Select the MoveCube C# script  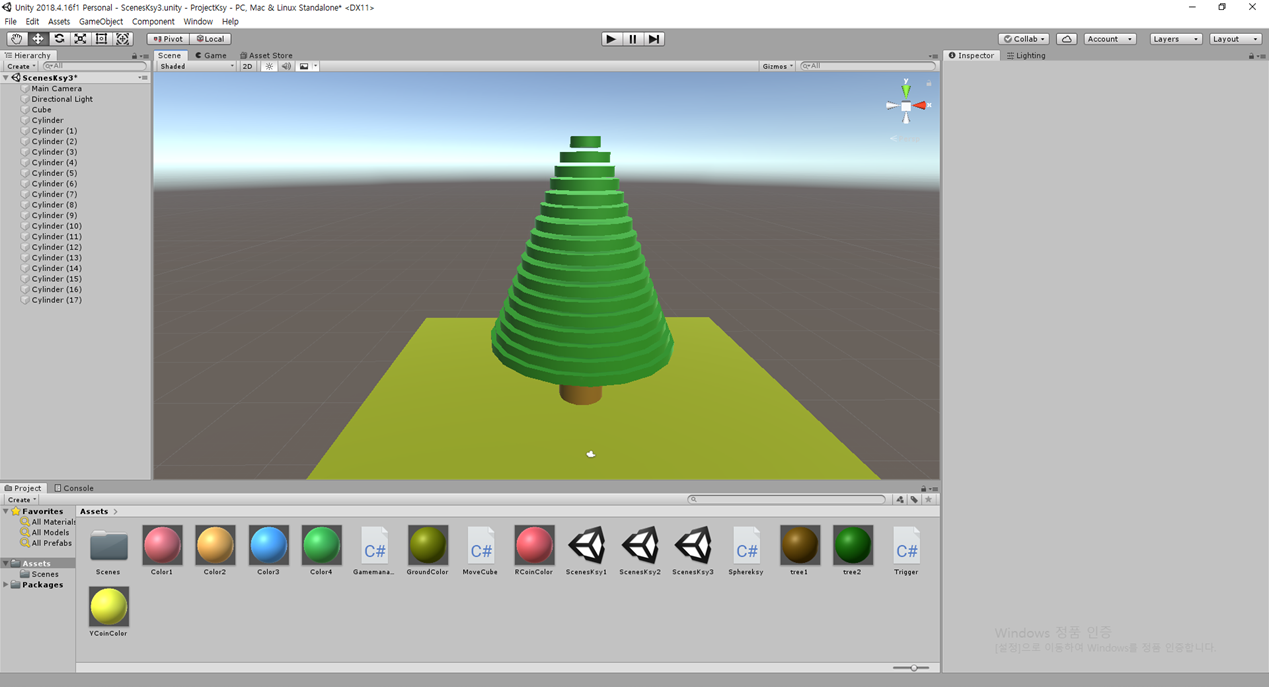point(480,546)
